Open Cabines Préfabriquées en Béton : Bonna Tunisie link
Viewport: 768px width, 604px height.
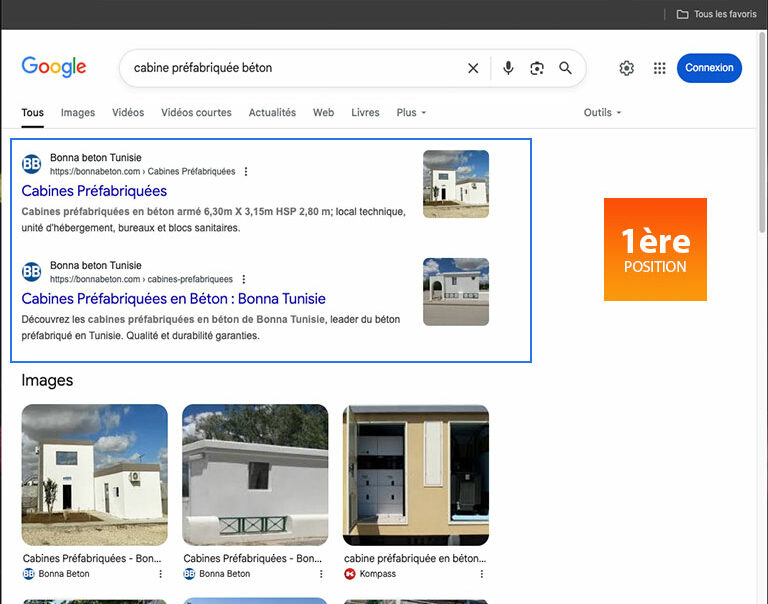click(173, 299)
